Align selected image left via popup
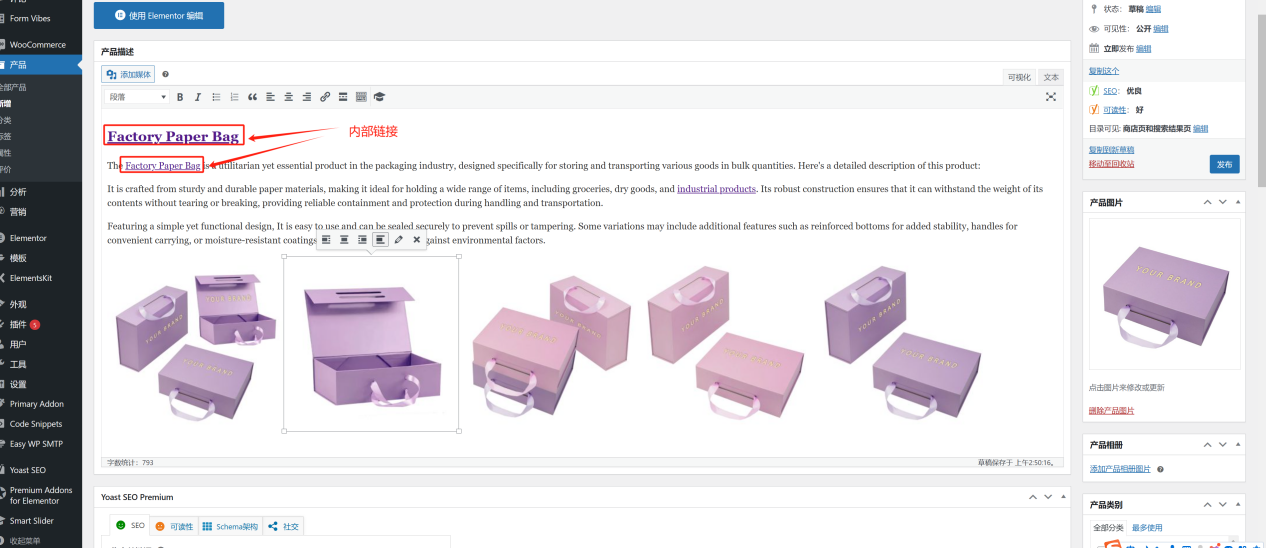1266x548 pixels. [x=326, y=240]
